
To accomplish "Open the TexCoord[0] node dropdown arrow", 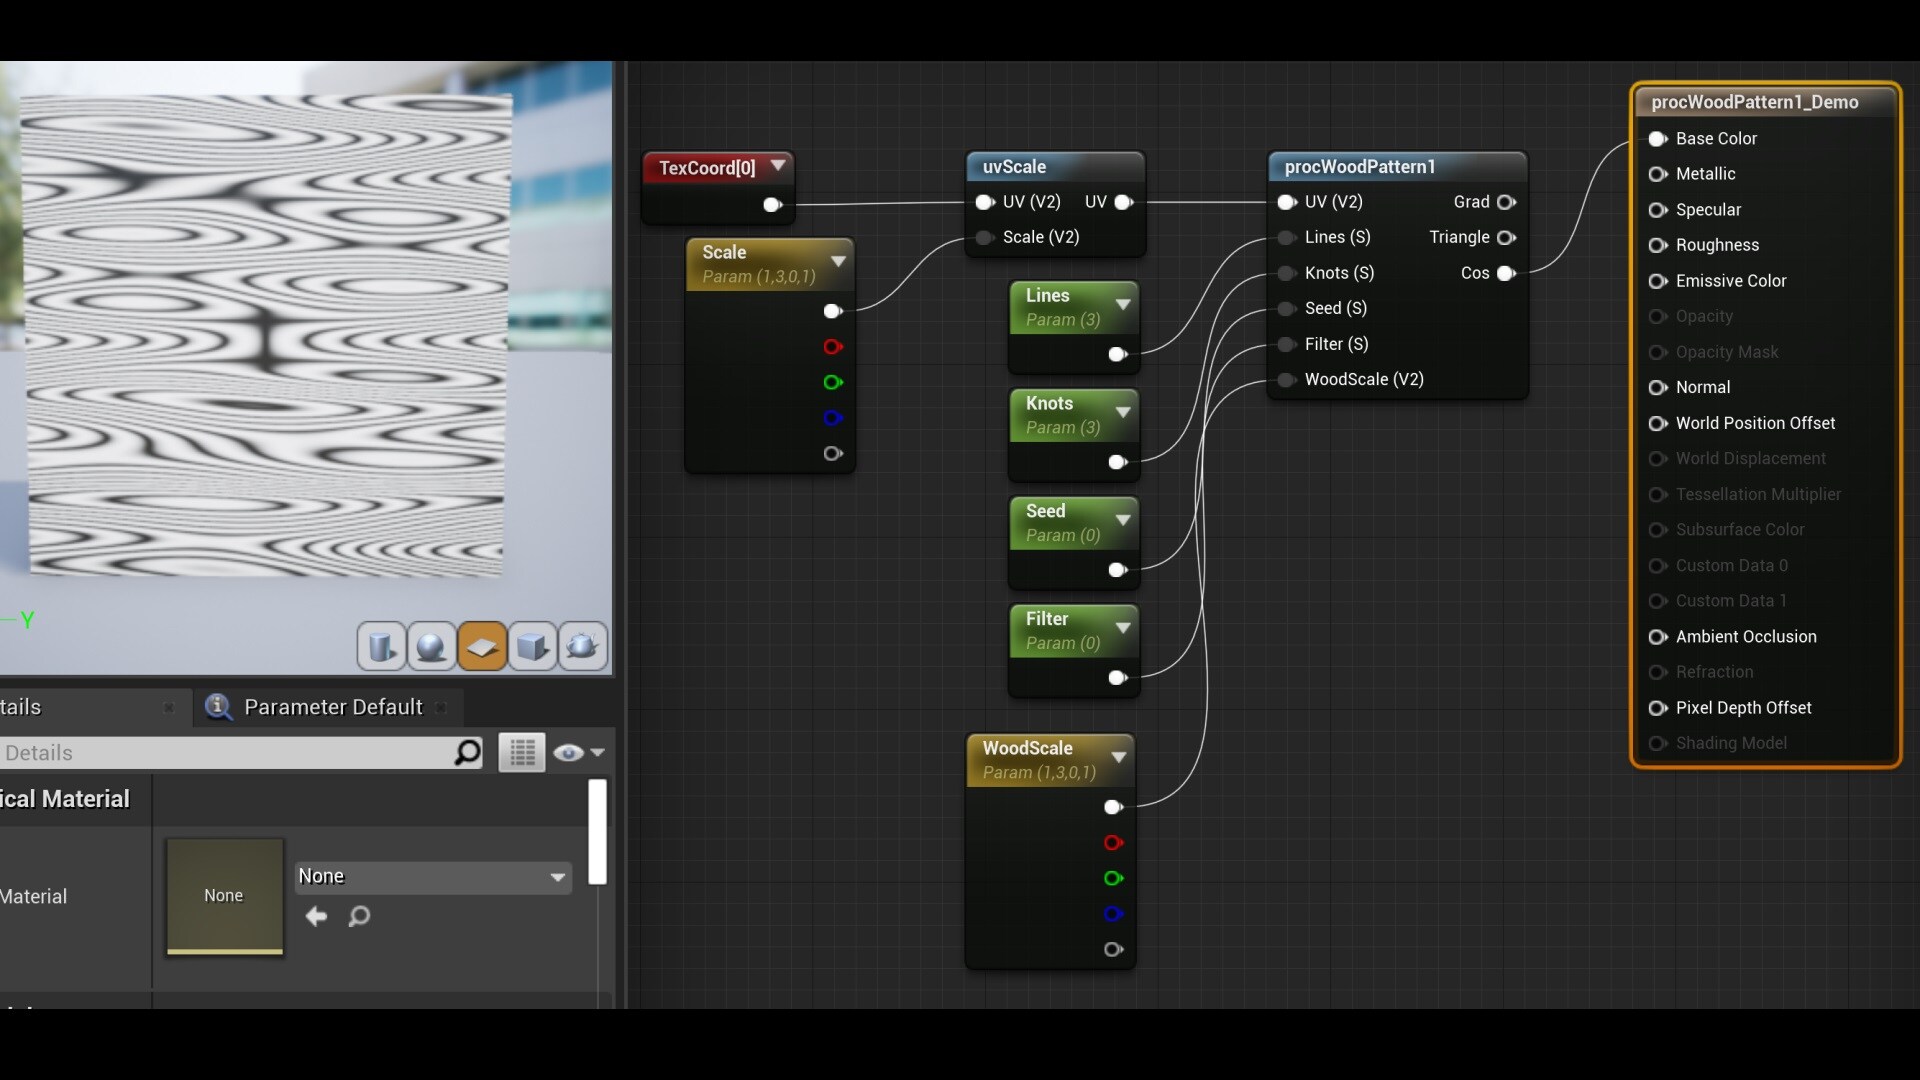I will 779,166.
